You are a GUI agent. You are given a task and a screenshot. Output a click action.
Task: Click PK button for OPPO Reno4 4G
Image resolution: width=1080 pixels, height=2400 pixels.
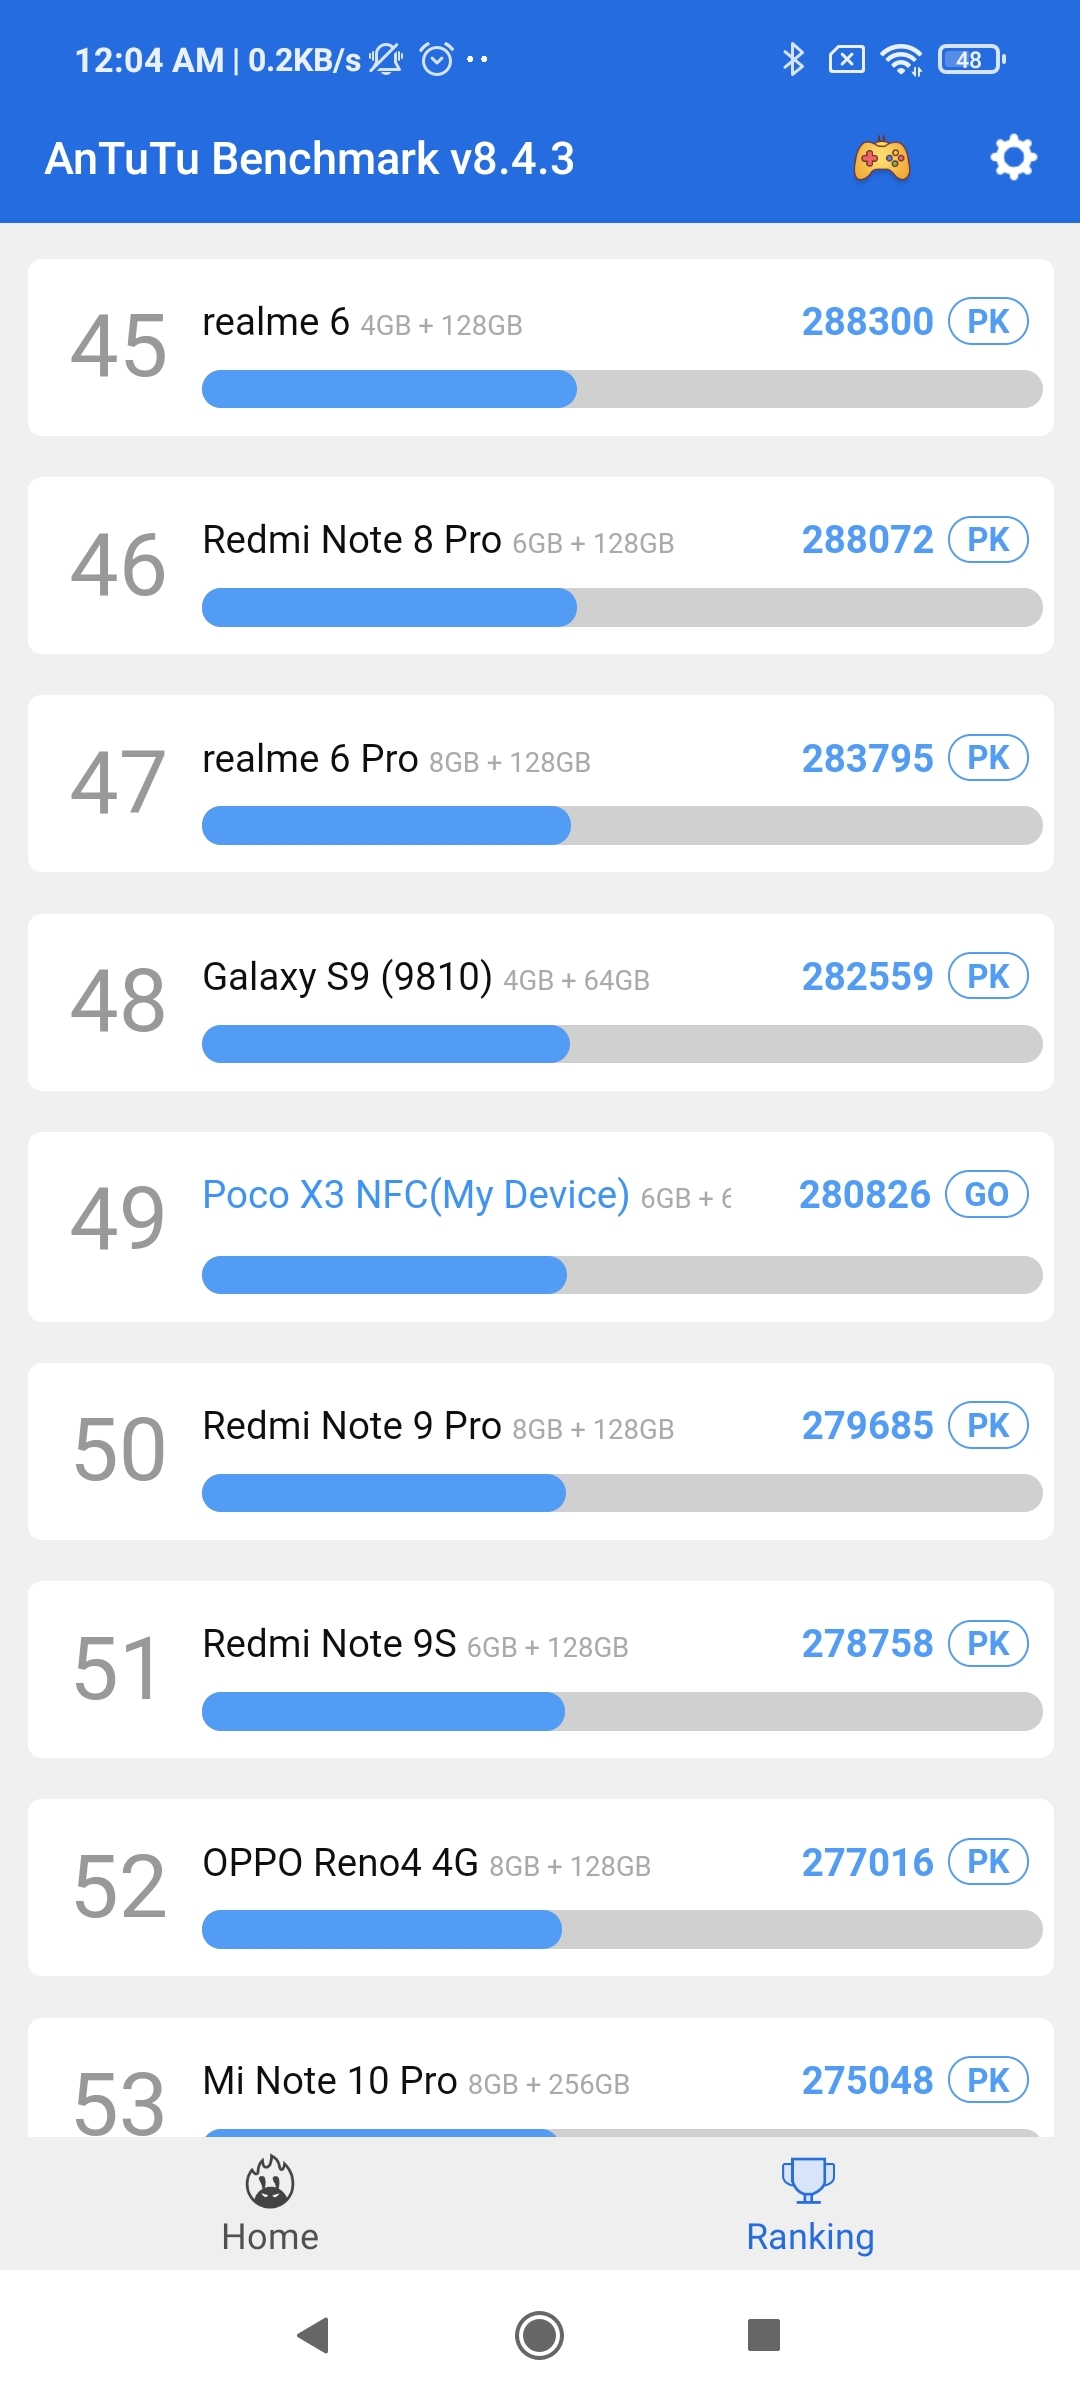tap(988, 1862)
